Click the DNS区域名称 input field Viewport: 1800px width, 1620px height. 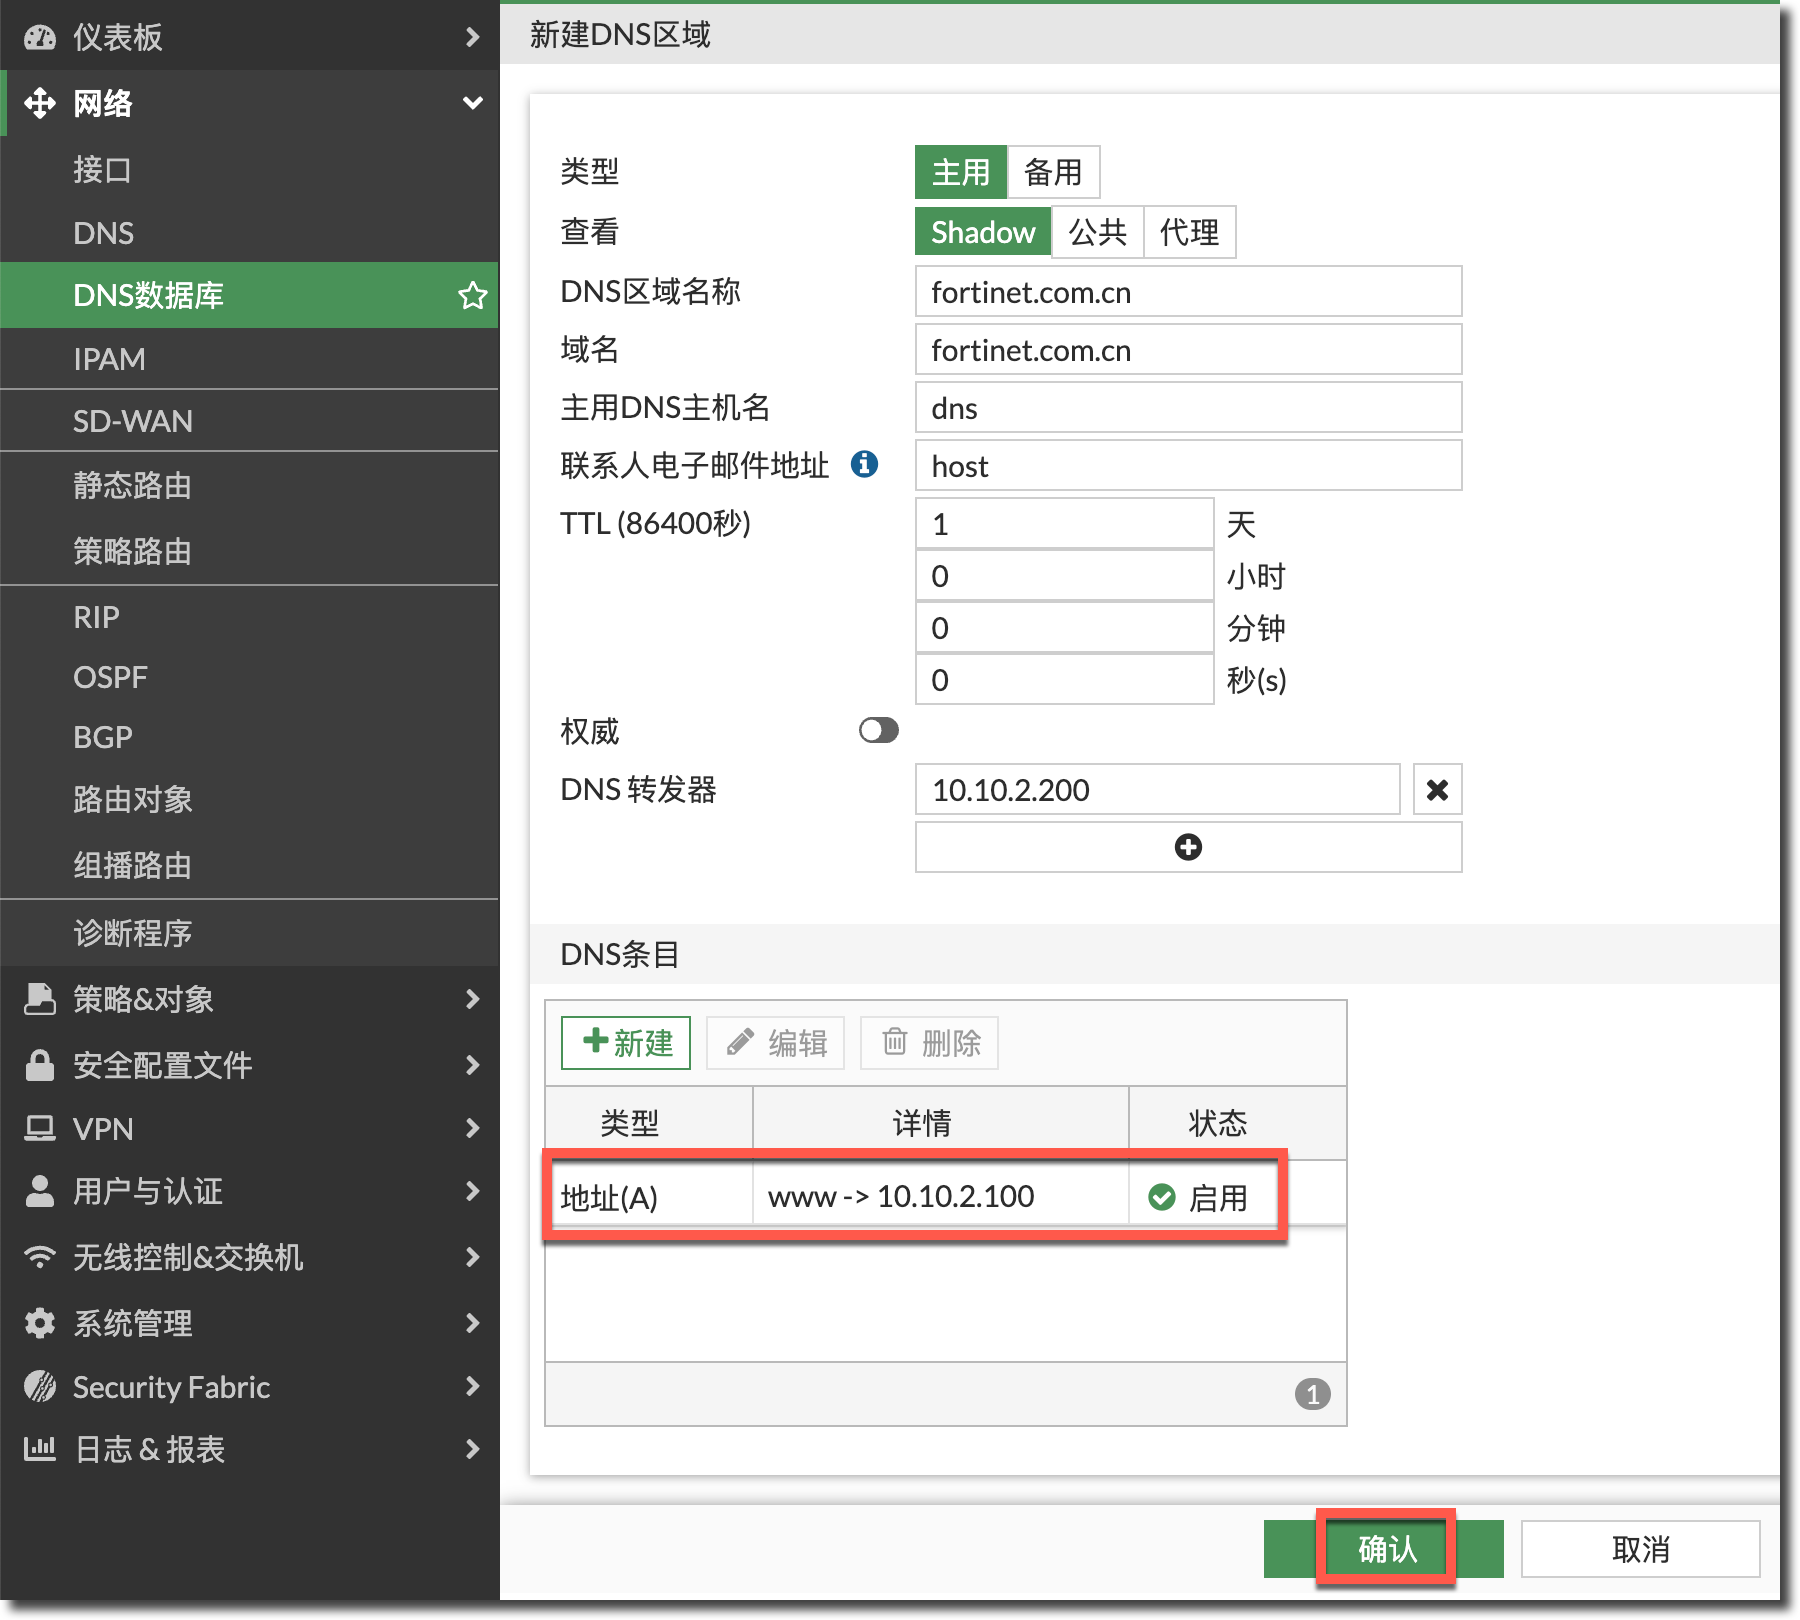[x=1187, y=292]
